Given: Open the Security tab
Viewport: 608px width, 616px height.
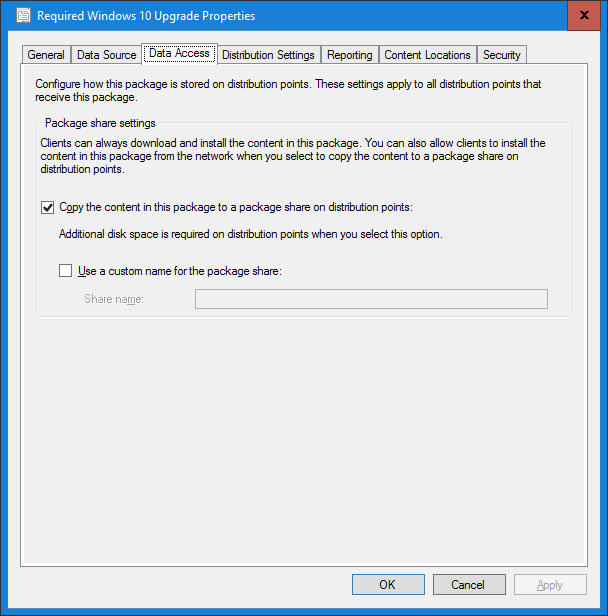Looking at the screenshot, I should pyautogui.click(x=502, y=55).
